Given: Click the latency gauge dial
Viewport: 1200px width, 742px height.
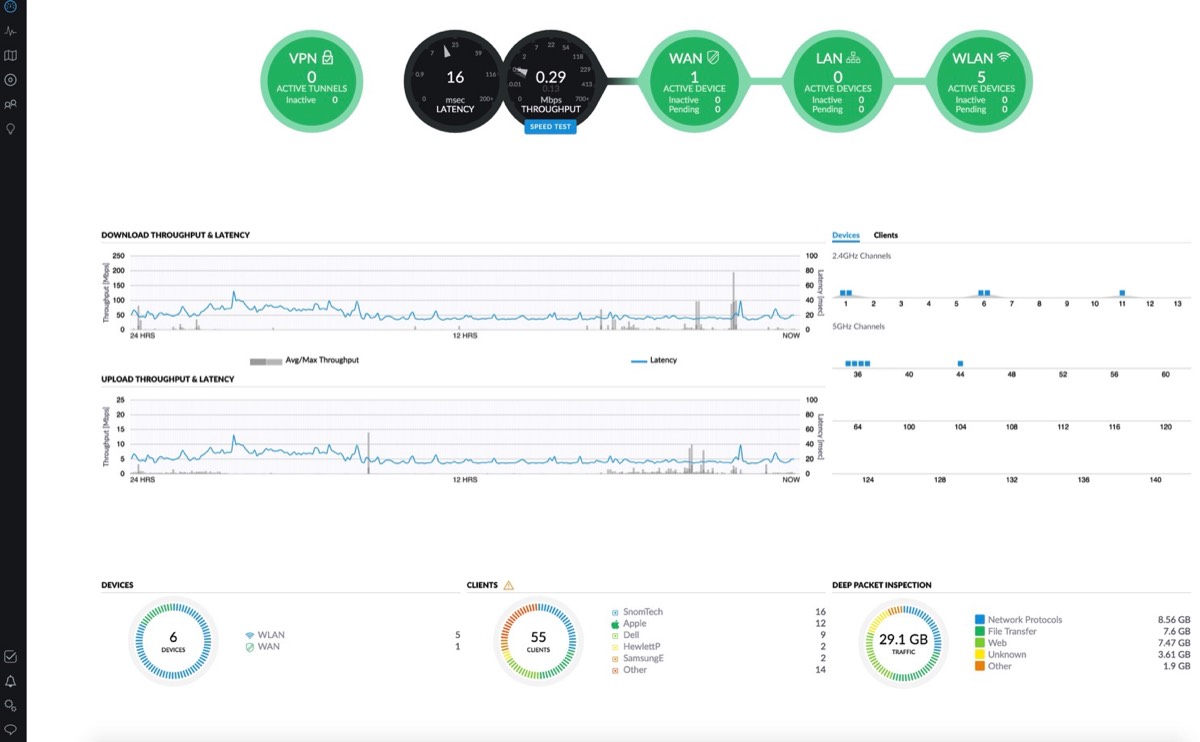Looking at the screenshot, I should 455,80.
